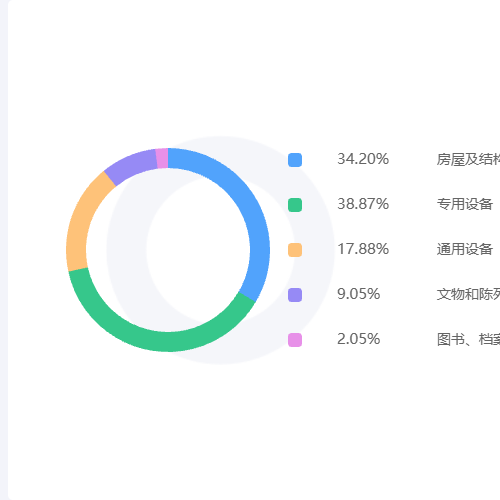Select the green donut chart segment
Viewport: 500px width, 500px height.
click(147, 339)
